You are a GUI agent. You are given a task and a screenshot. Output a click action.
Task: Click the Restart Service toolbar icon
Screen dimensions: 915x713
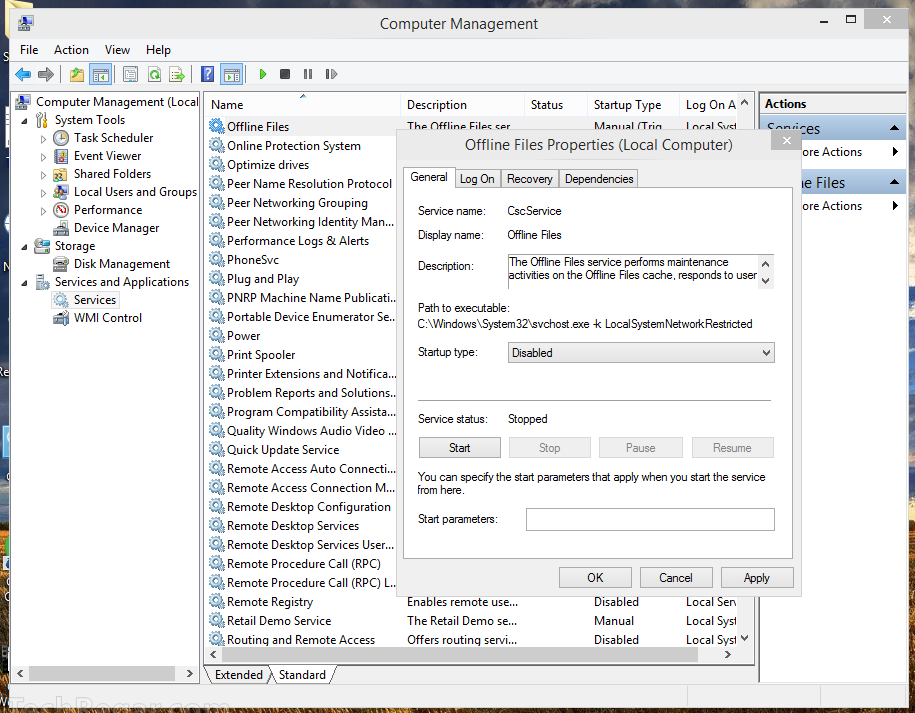(331, 74)
